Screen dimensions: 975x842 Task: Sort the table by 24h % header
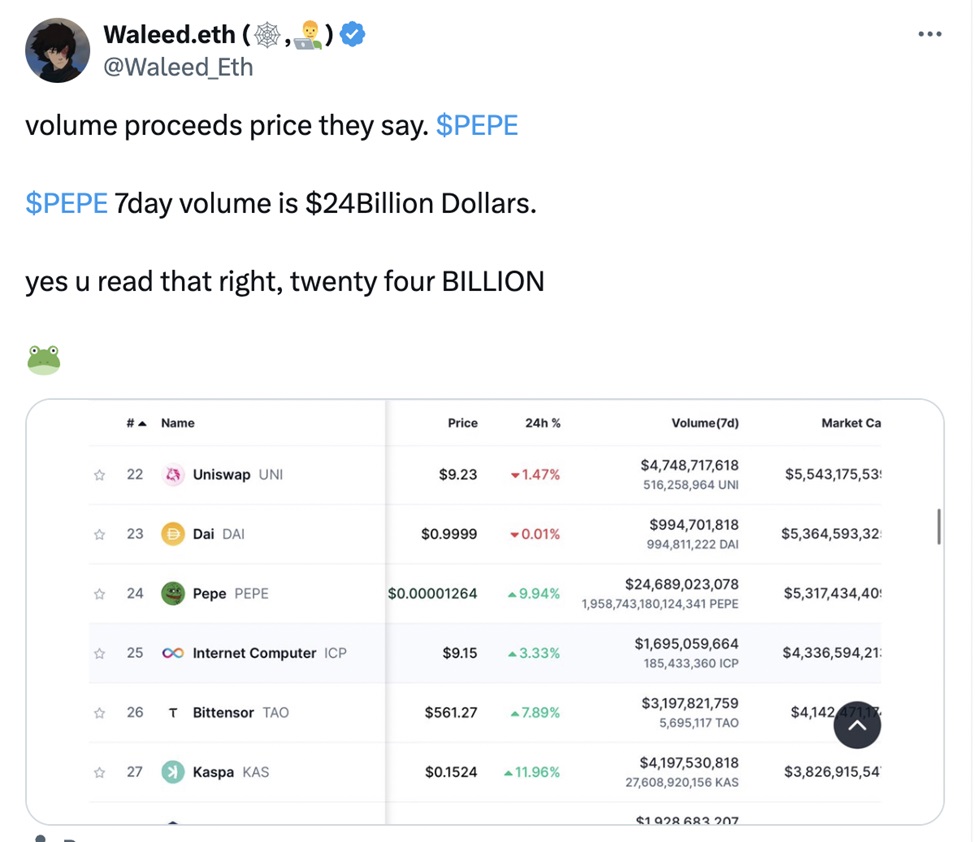click(542, 423)
